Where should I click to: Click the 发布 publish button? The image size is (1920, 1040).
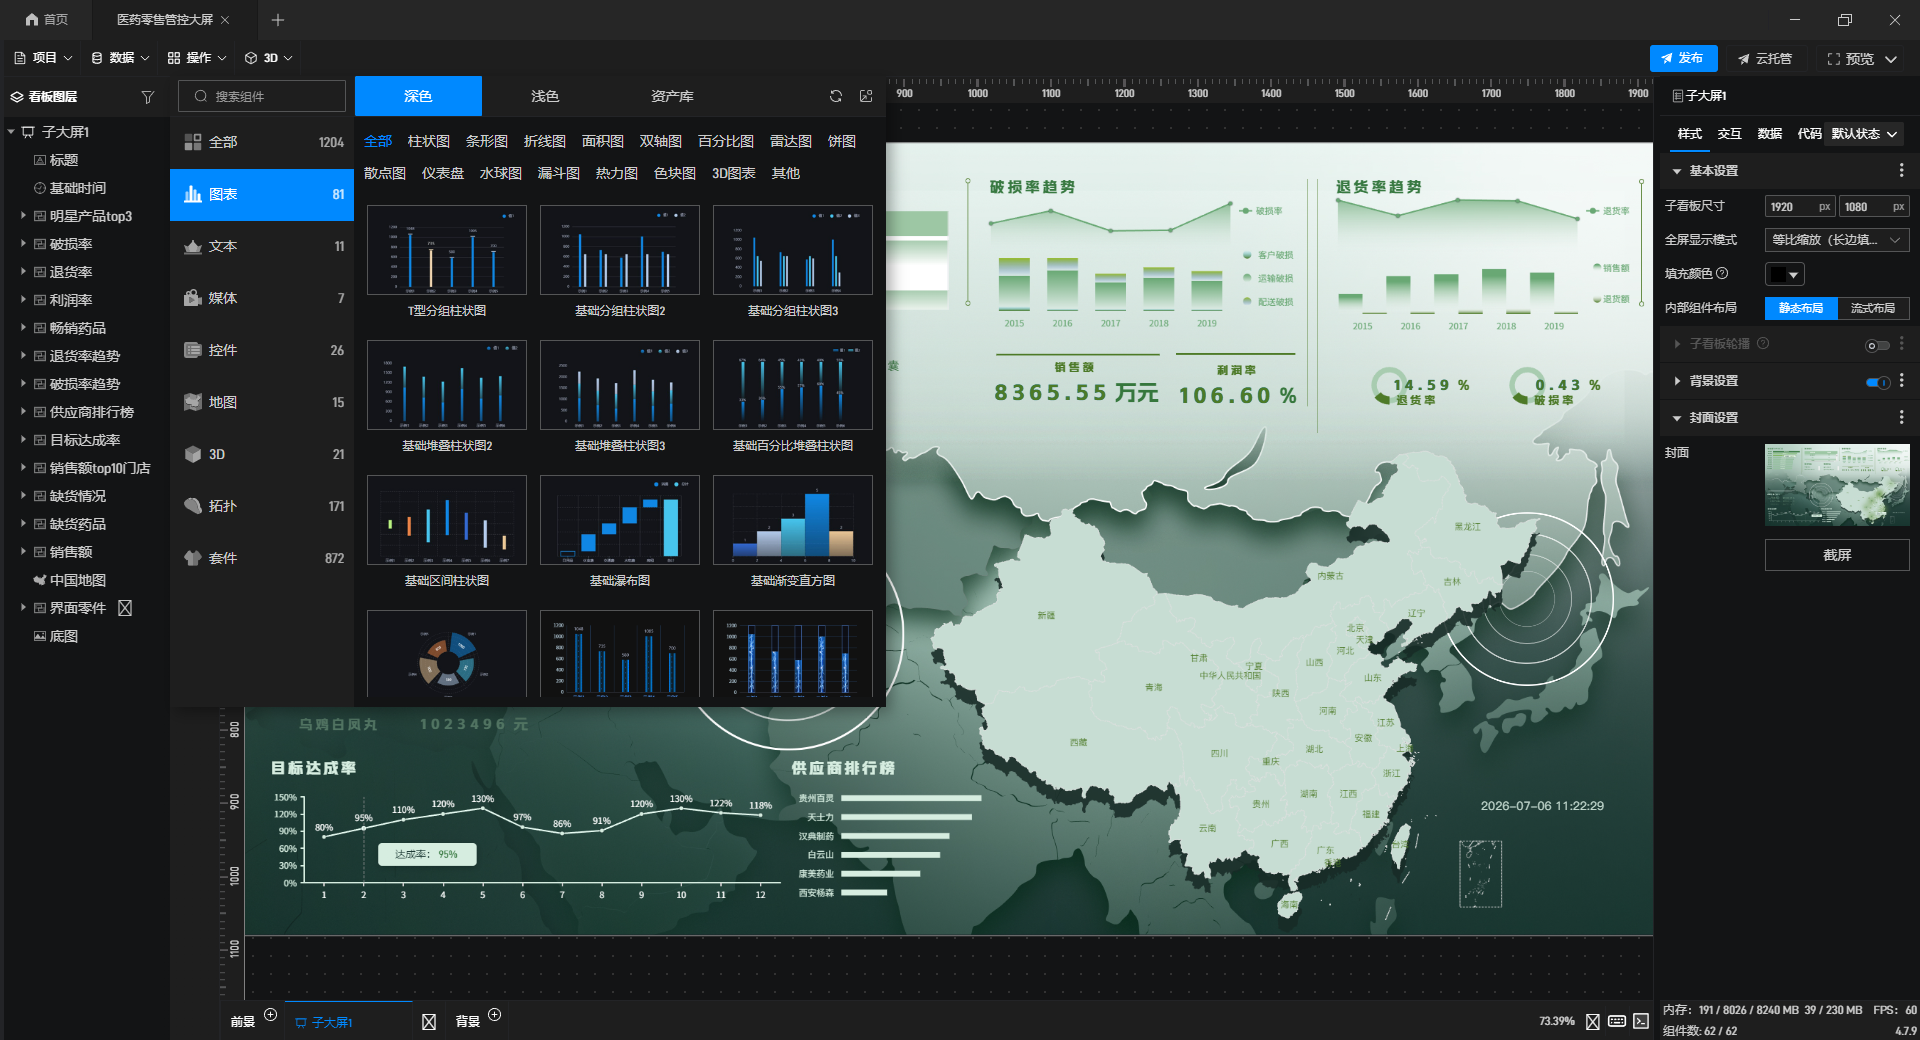click(1683, 58)
